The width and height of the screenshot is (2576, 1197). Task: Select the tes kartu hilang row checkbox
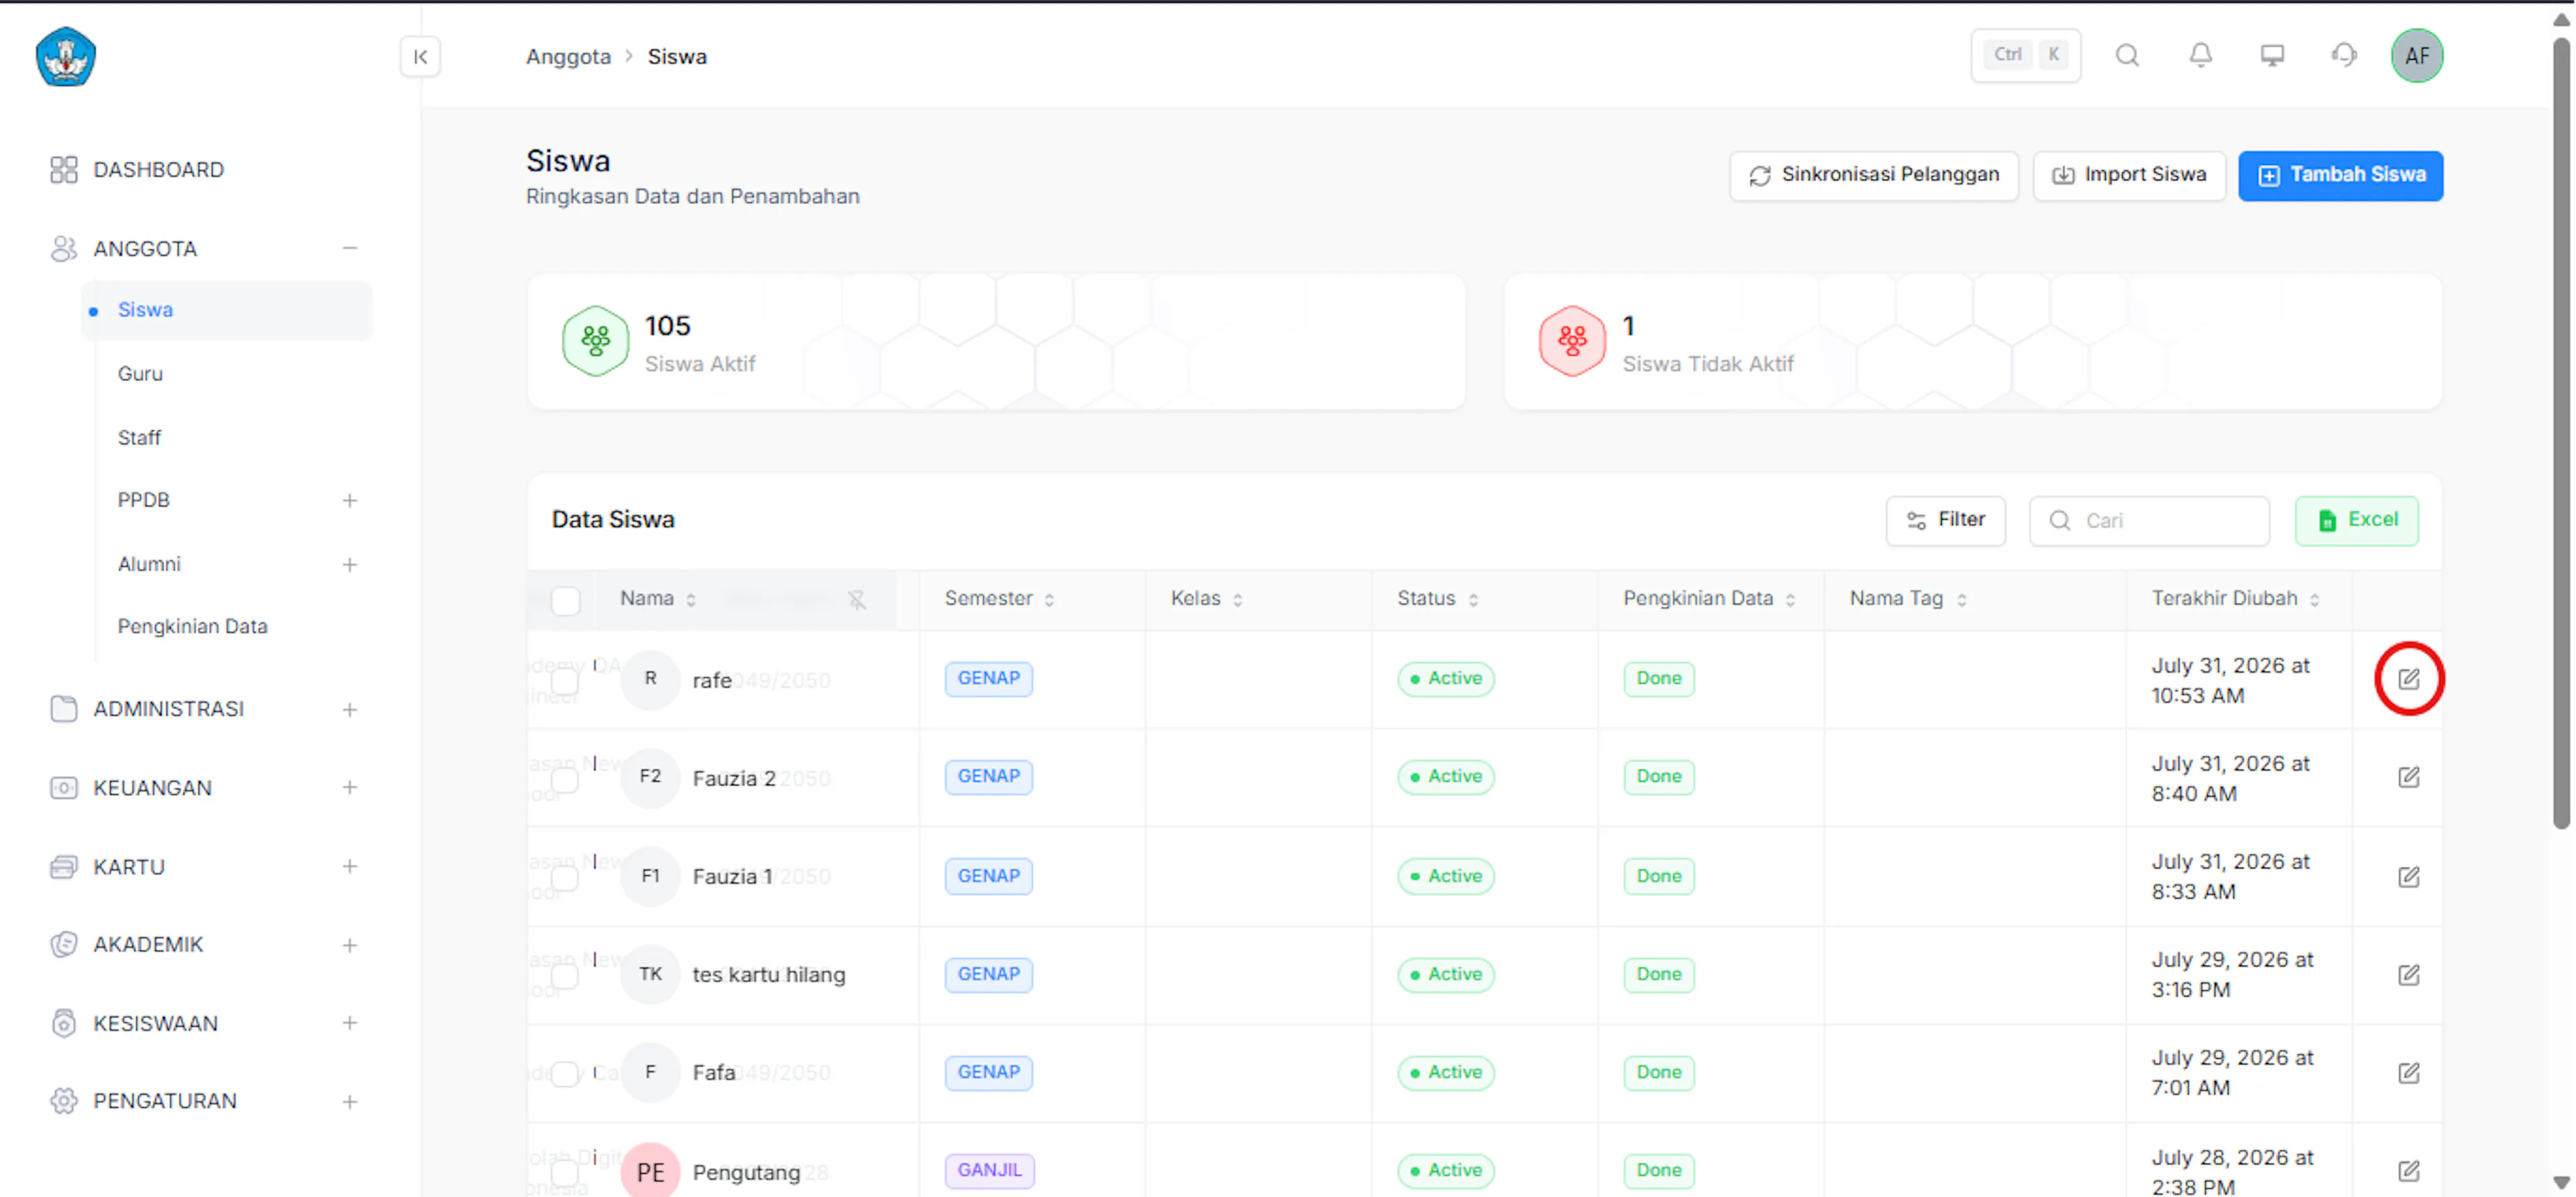pyautogui.click(x=565, y=976)
